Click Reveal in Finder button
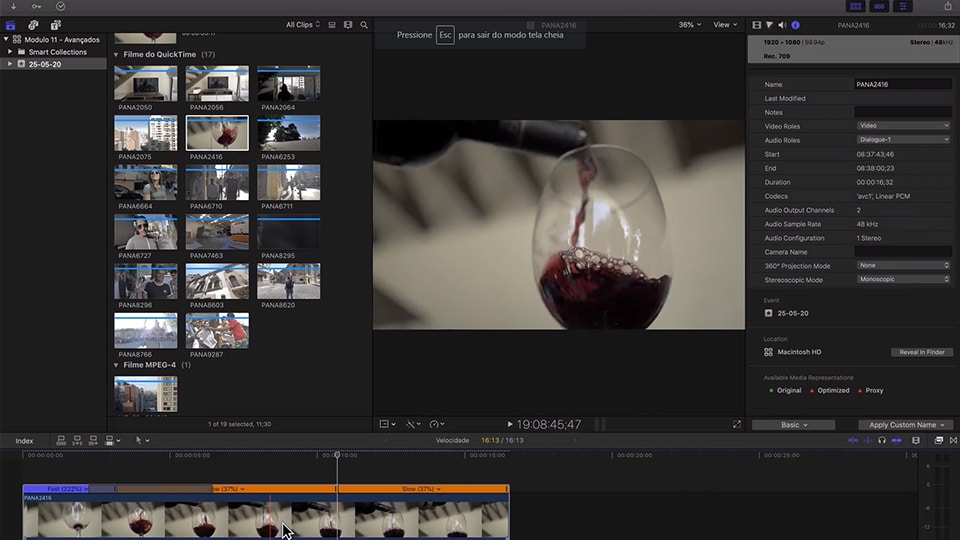This screenshot has height=540, width=960. (921, 352)
